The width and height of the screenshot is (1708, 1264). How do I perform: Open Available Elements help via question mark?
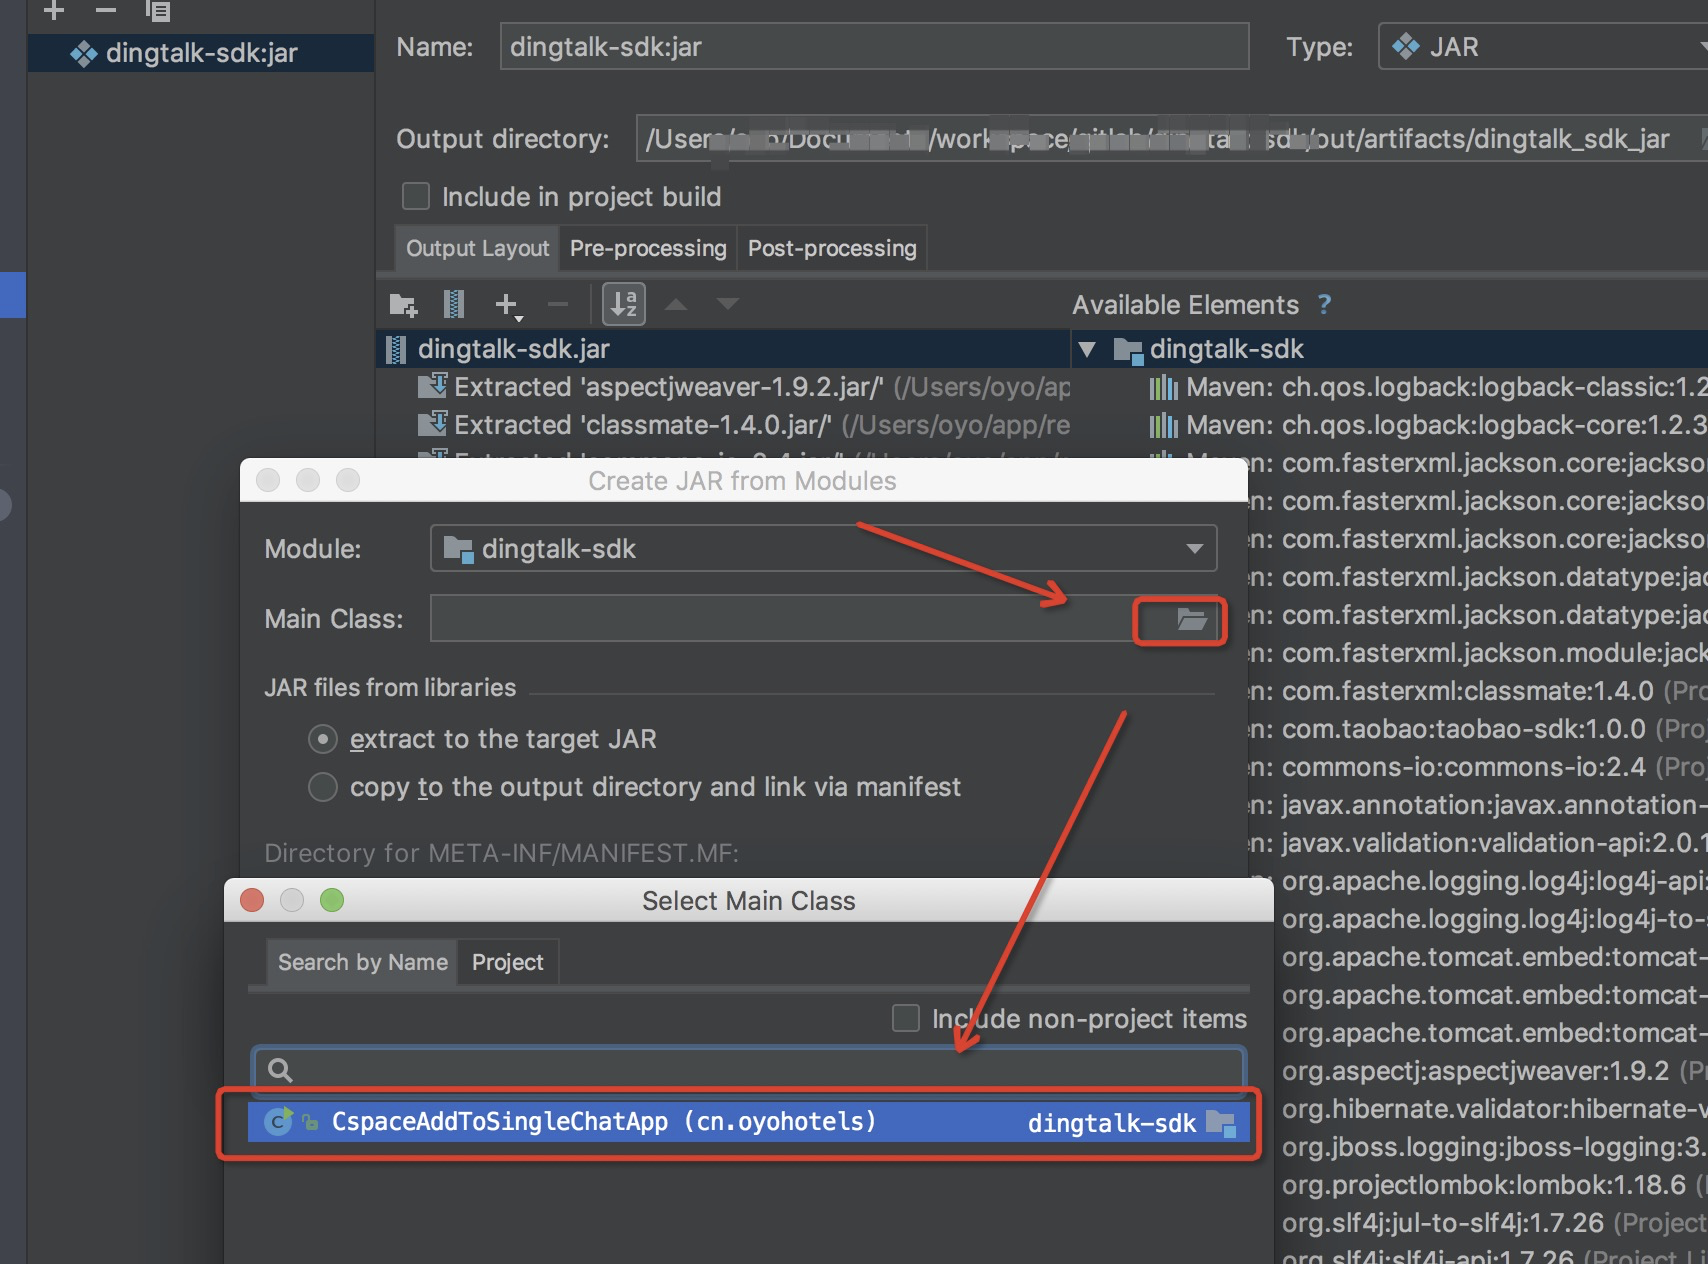1324,304
